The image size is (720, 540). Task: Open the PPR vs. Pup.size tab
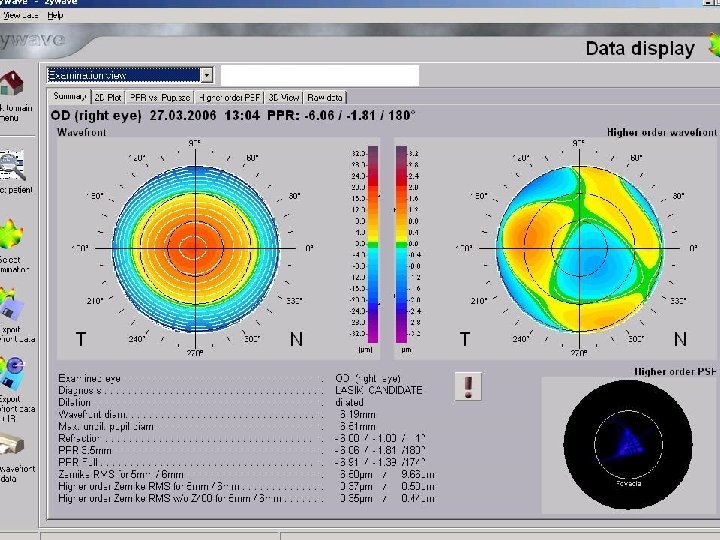[x=159, y=97]
